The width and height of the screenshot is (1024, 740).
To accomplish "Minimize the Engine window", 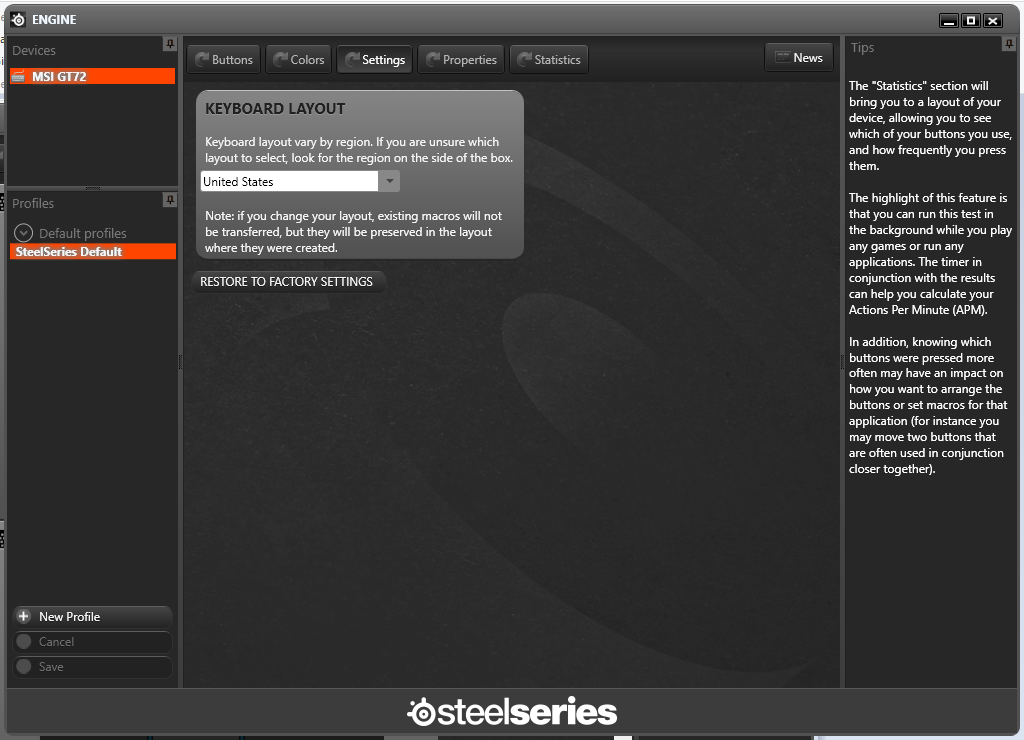I will pyautogui.click(x=949, y=21).
